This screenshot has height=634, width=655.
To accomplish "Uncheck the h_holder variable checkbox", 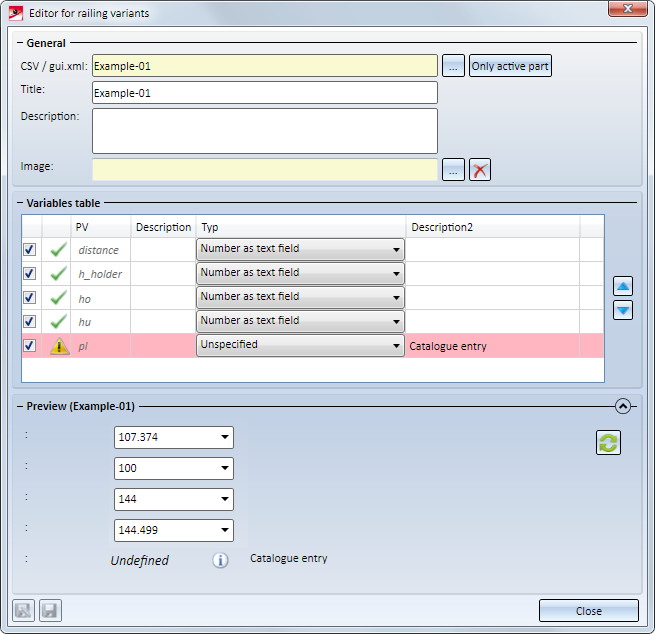I will 30,274.
